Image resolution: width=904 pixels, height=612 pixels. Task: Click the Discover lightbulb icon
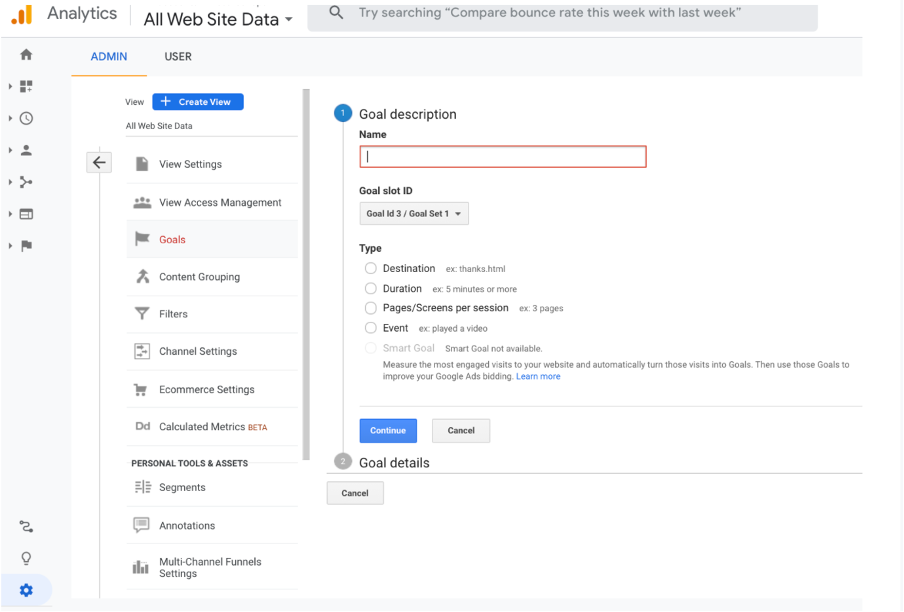[26, 558]
